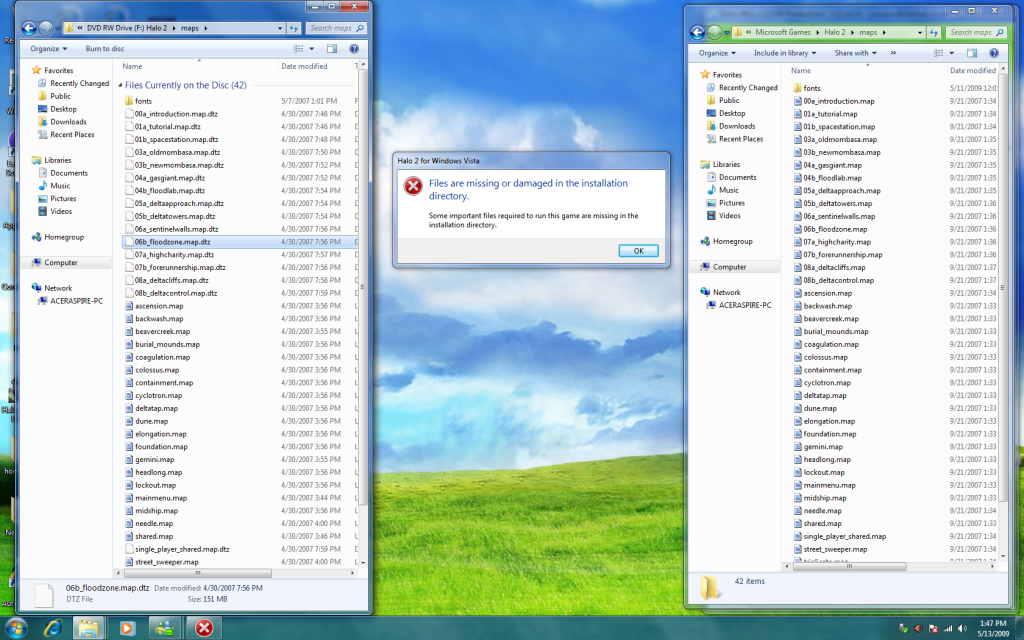Click the Network icon in the Microsoft Games sidebar
The height and width of the screenshot is (640, 1024).
(705, 292)
